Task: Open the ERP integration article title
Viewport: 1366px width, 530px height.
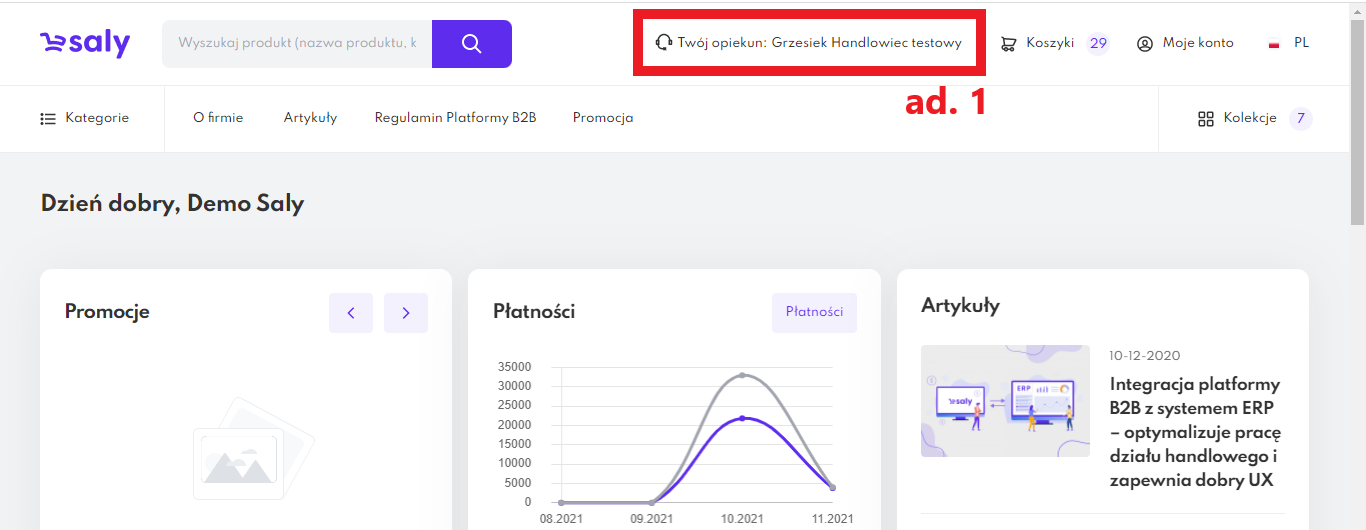Action: pyautogui.click(x=1195, y=432)
